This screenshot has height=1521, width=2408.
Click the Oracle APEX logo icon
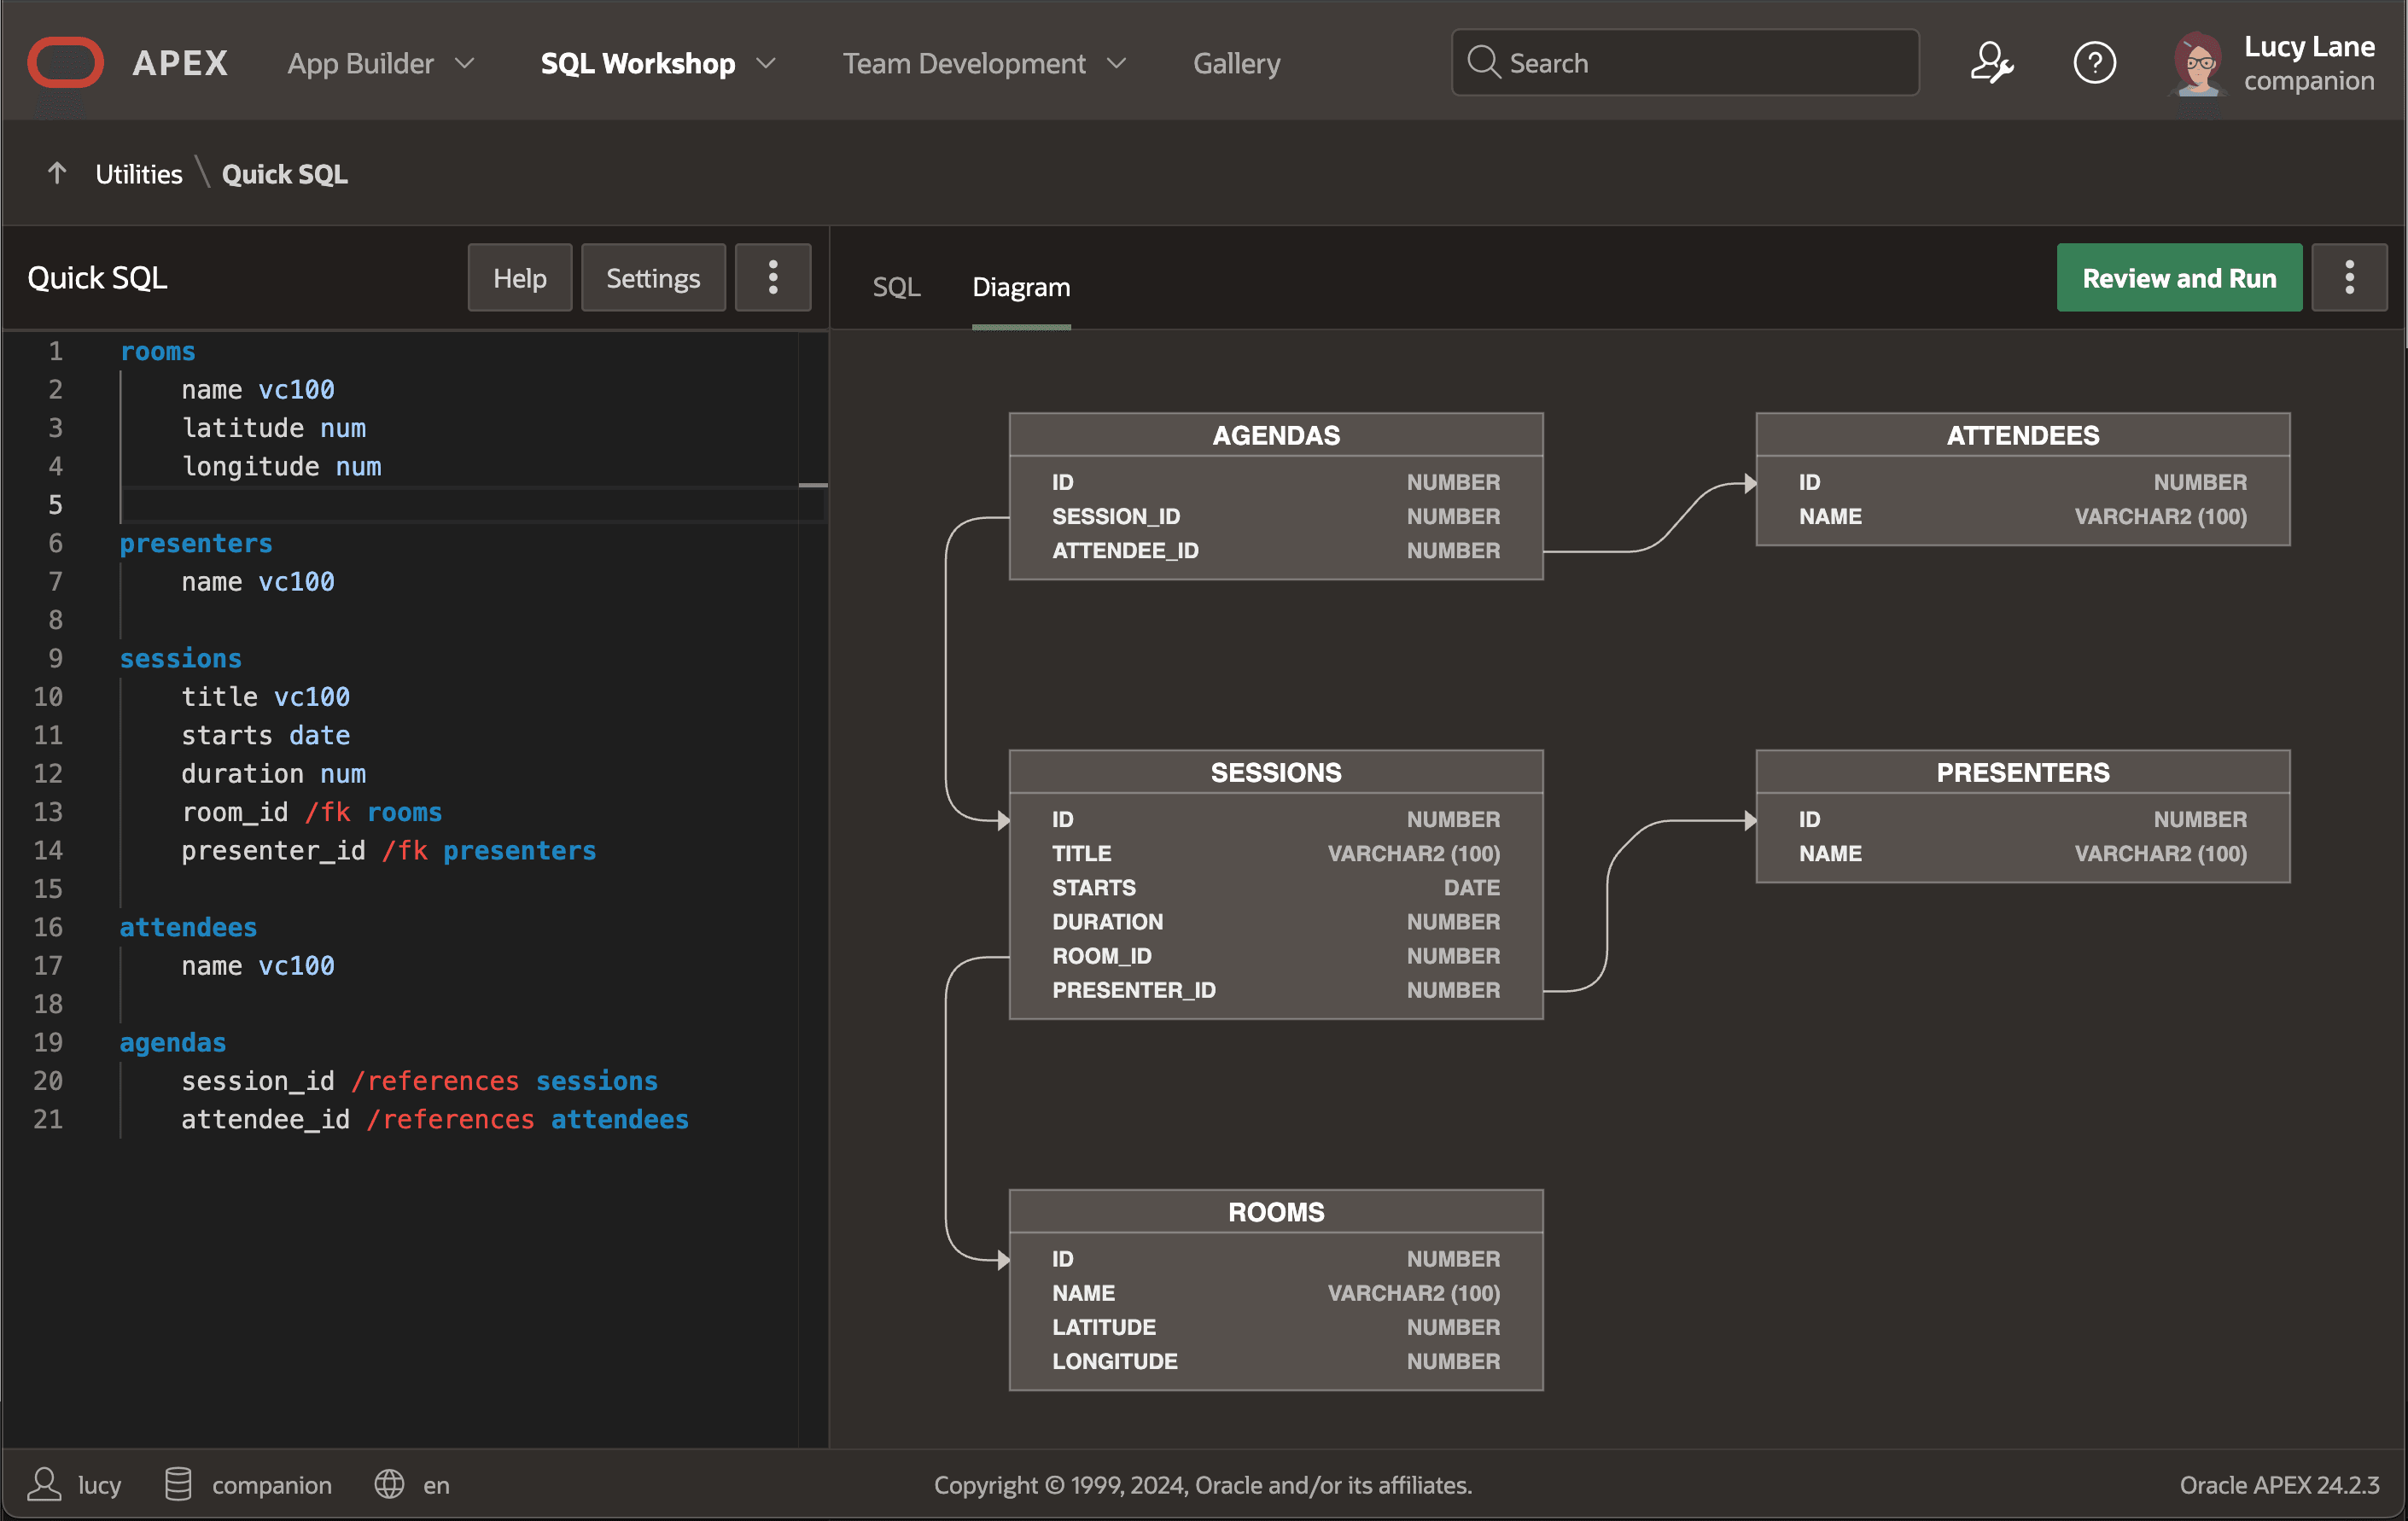pyautogui.click(x=66, y=63)
